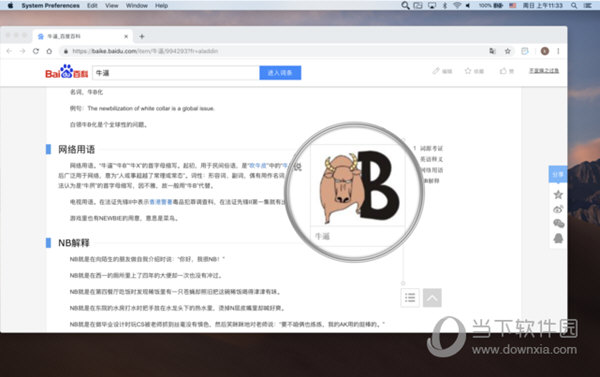Click the Baidu Baike logo

pos(67,72)
